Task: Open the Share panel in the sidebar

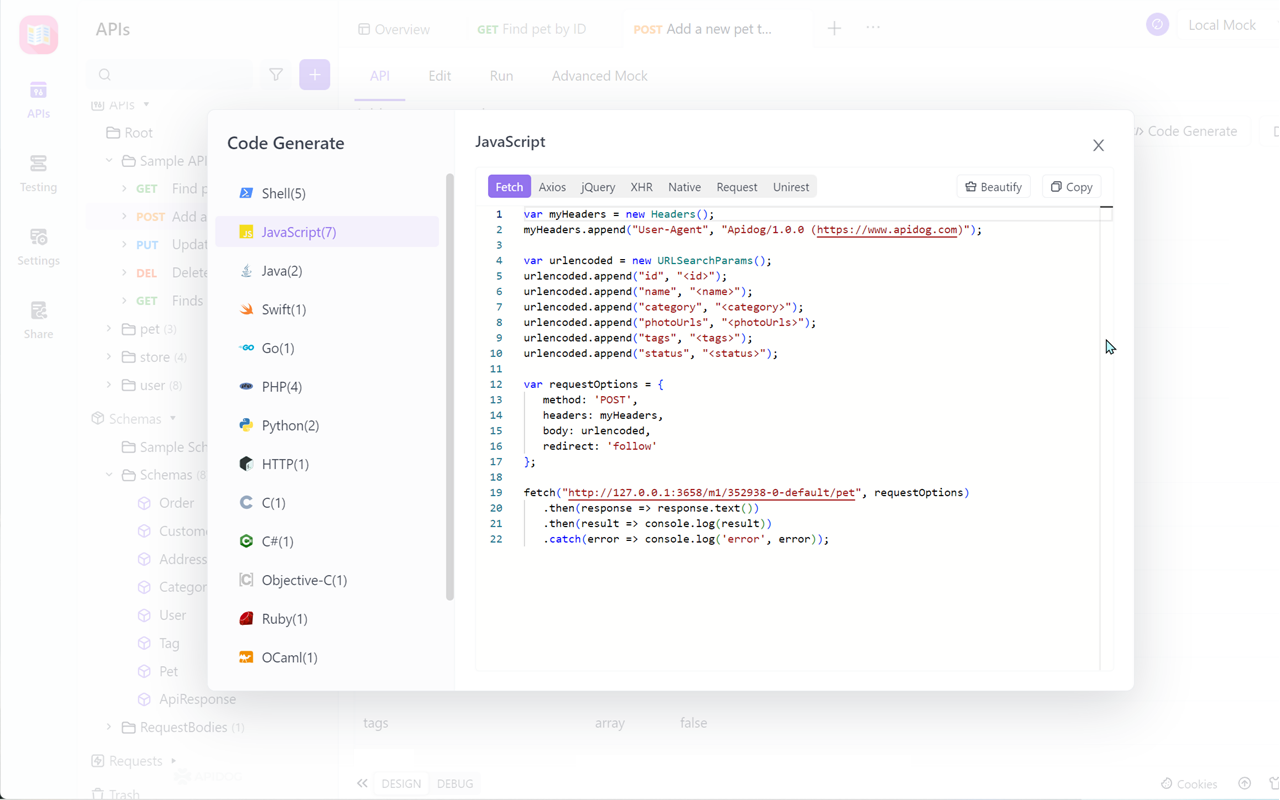Action: tap(38, 320)
